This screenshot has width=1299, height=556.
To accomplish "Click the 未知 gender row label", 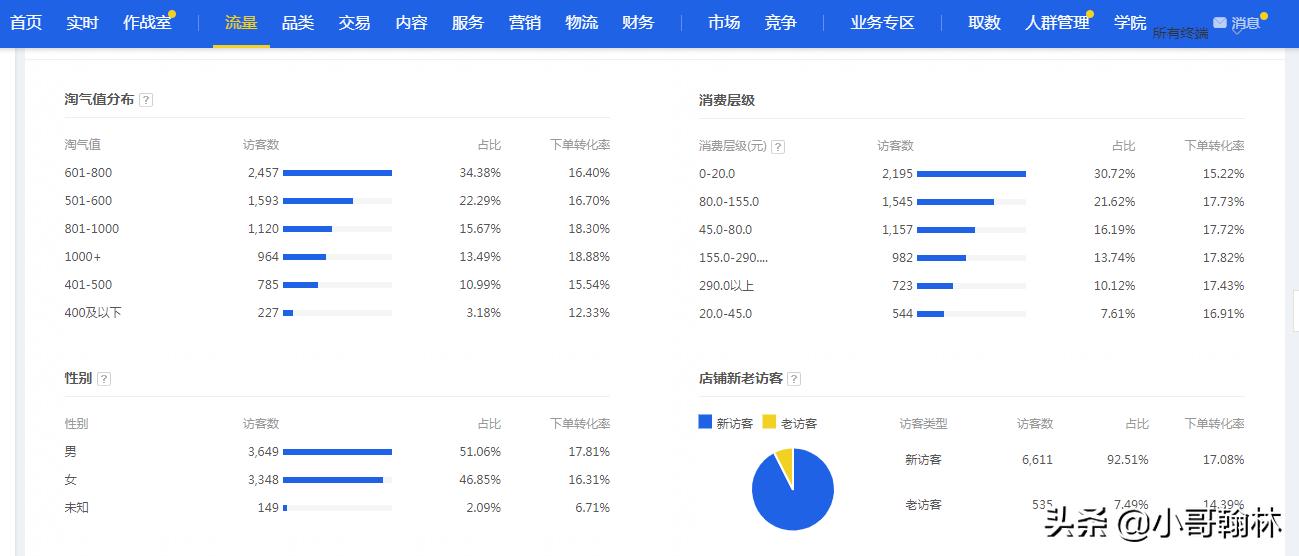I will coord(77,508).
